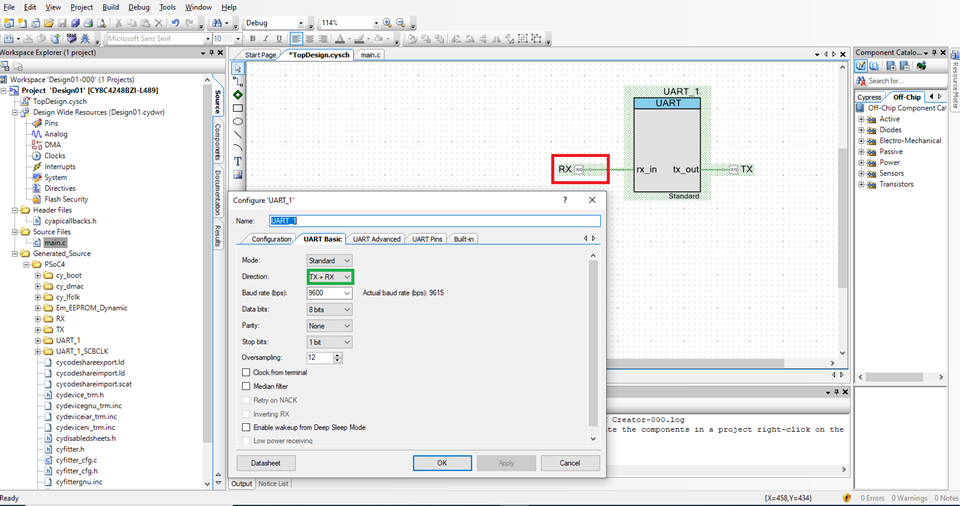Toggle the Inverting RX checkbox
This screenshot has height=506, width=960.
click(x=246, y=414)
